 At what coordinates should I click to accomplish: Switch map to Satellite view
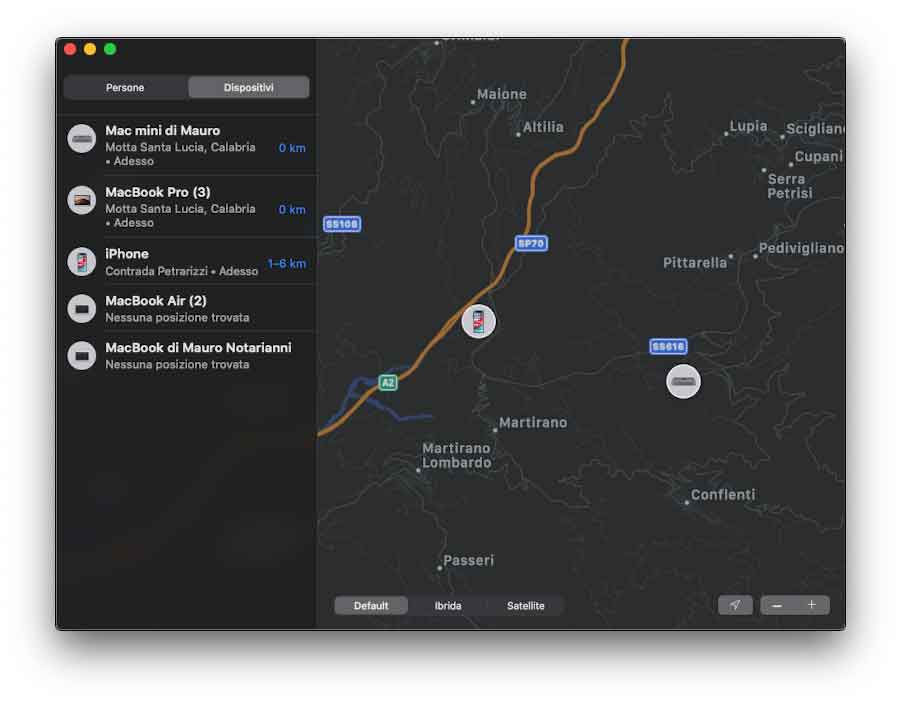click(x=525, y=606)
